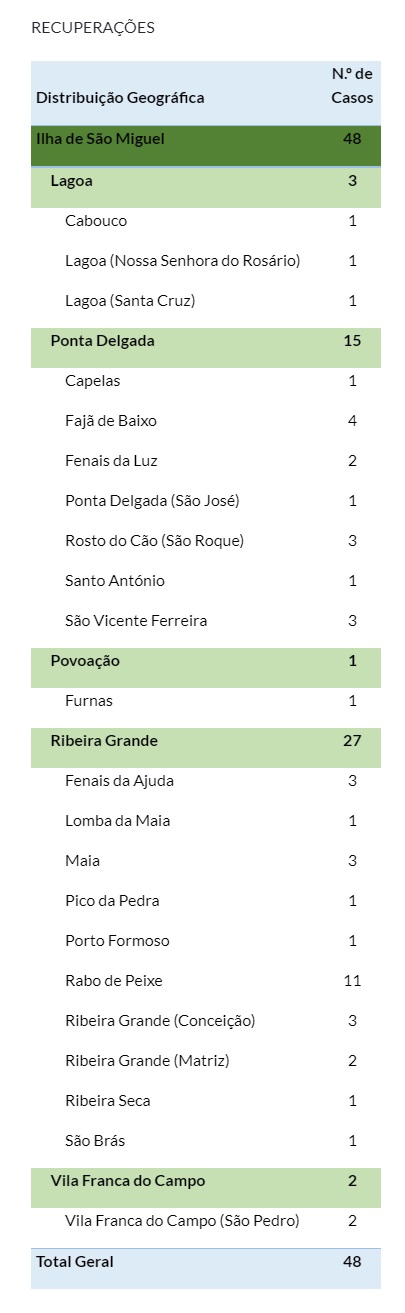Click the value 11 for Rabo de Peixe

(x=352, y=981)
